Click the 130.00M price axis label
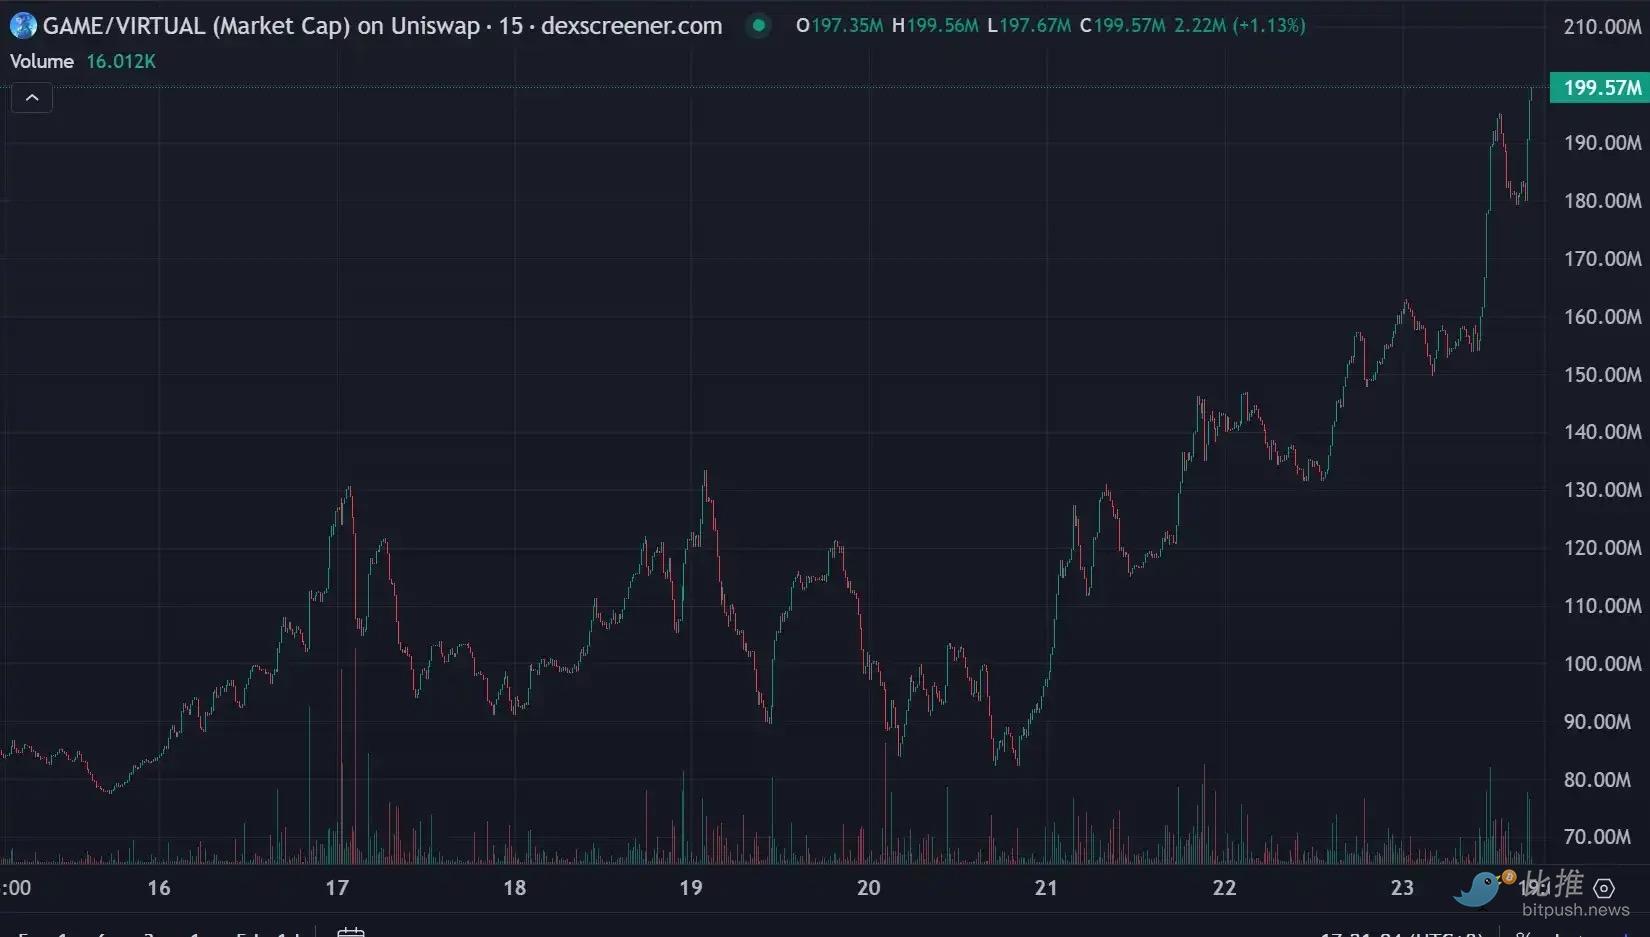 point(1602,490)
